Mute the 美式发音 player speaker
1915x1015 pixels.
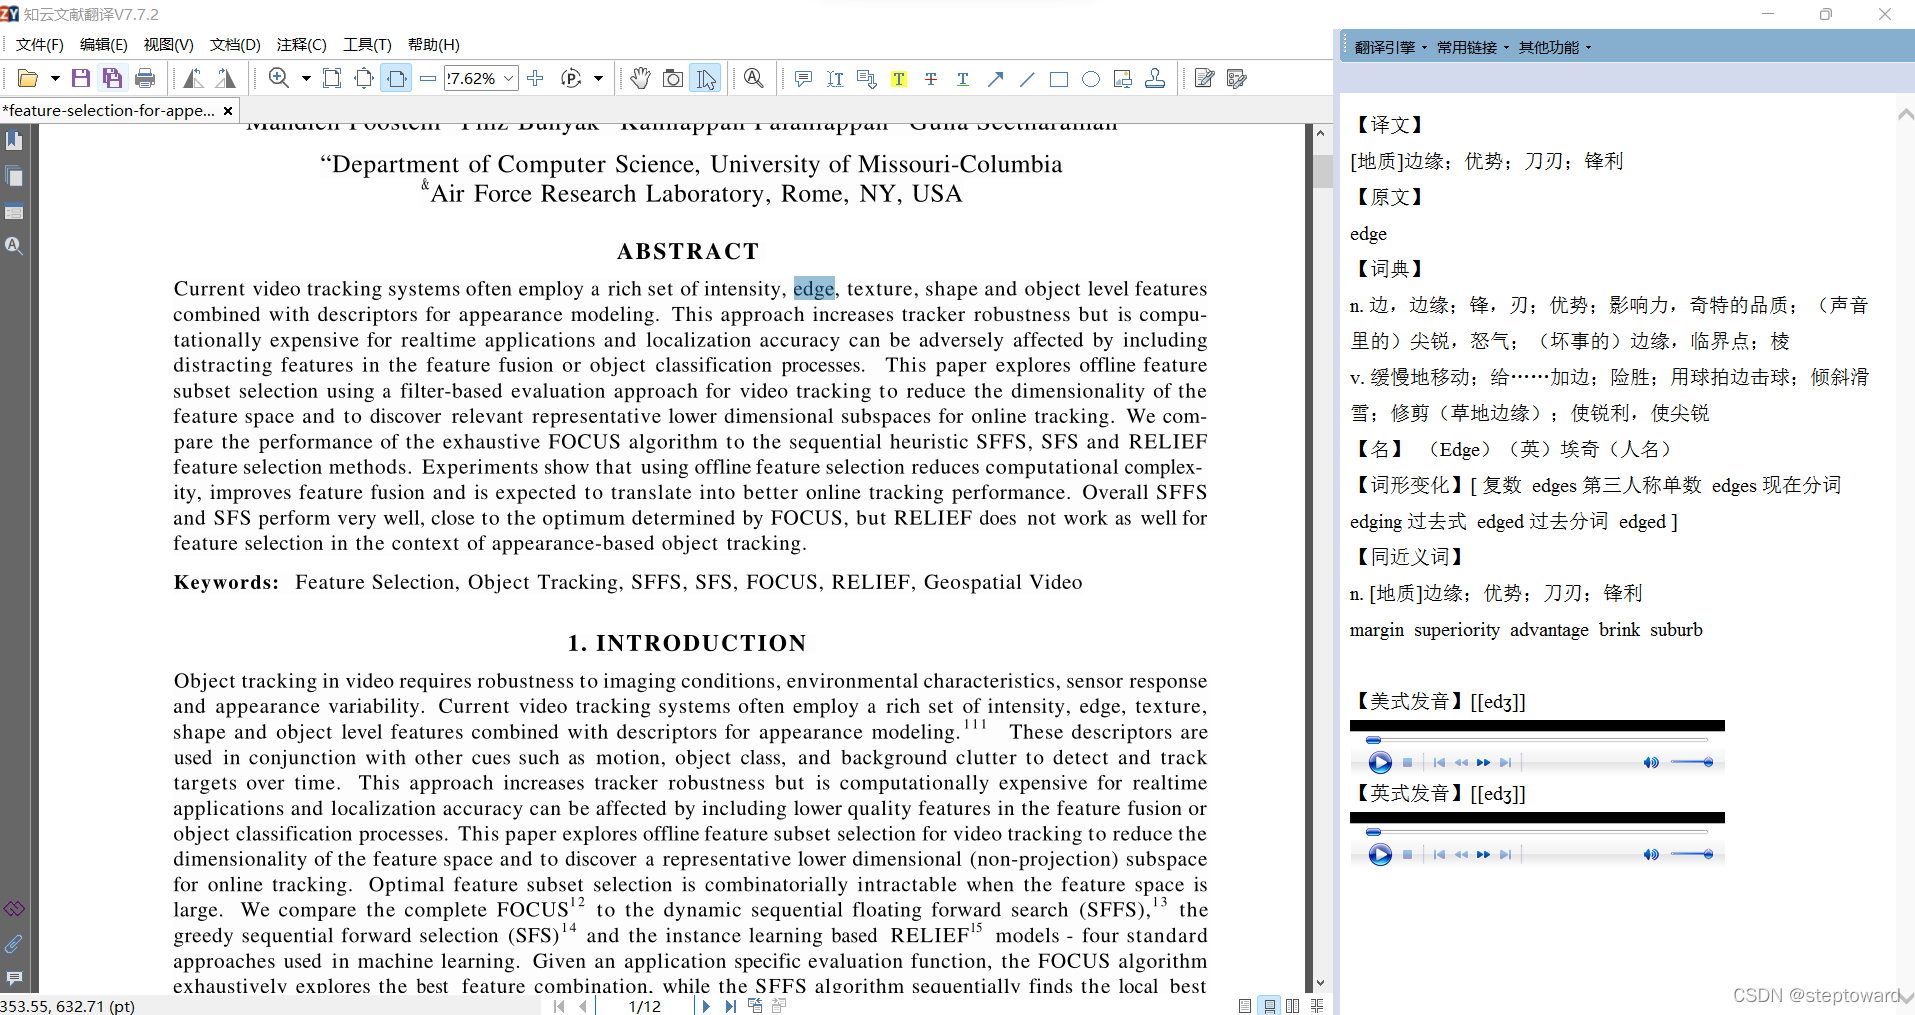pos(1651,763)
